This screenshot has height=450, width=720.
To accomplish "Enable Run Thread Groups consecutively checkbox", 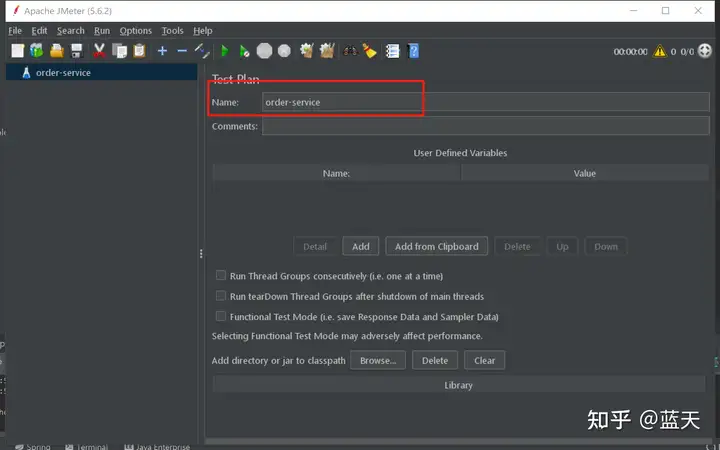I will point(221,276).
